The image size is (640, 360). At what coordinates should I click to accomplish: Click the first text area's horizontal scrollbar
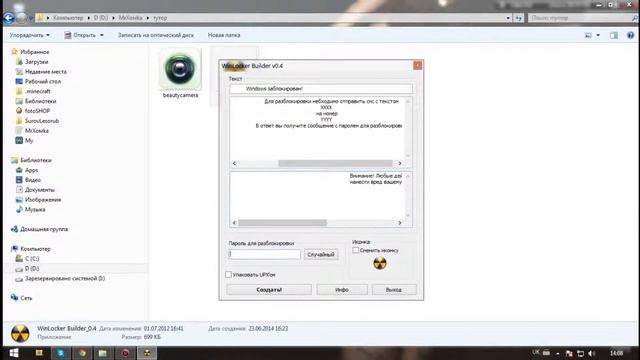(317, 163)
